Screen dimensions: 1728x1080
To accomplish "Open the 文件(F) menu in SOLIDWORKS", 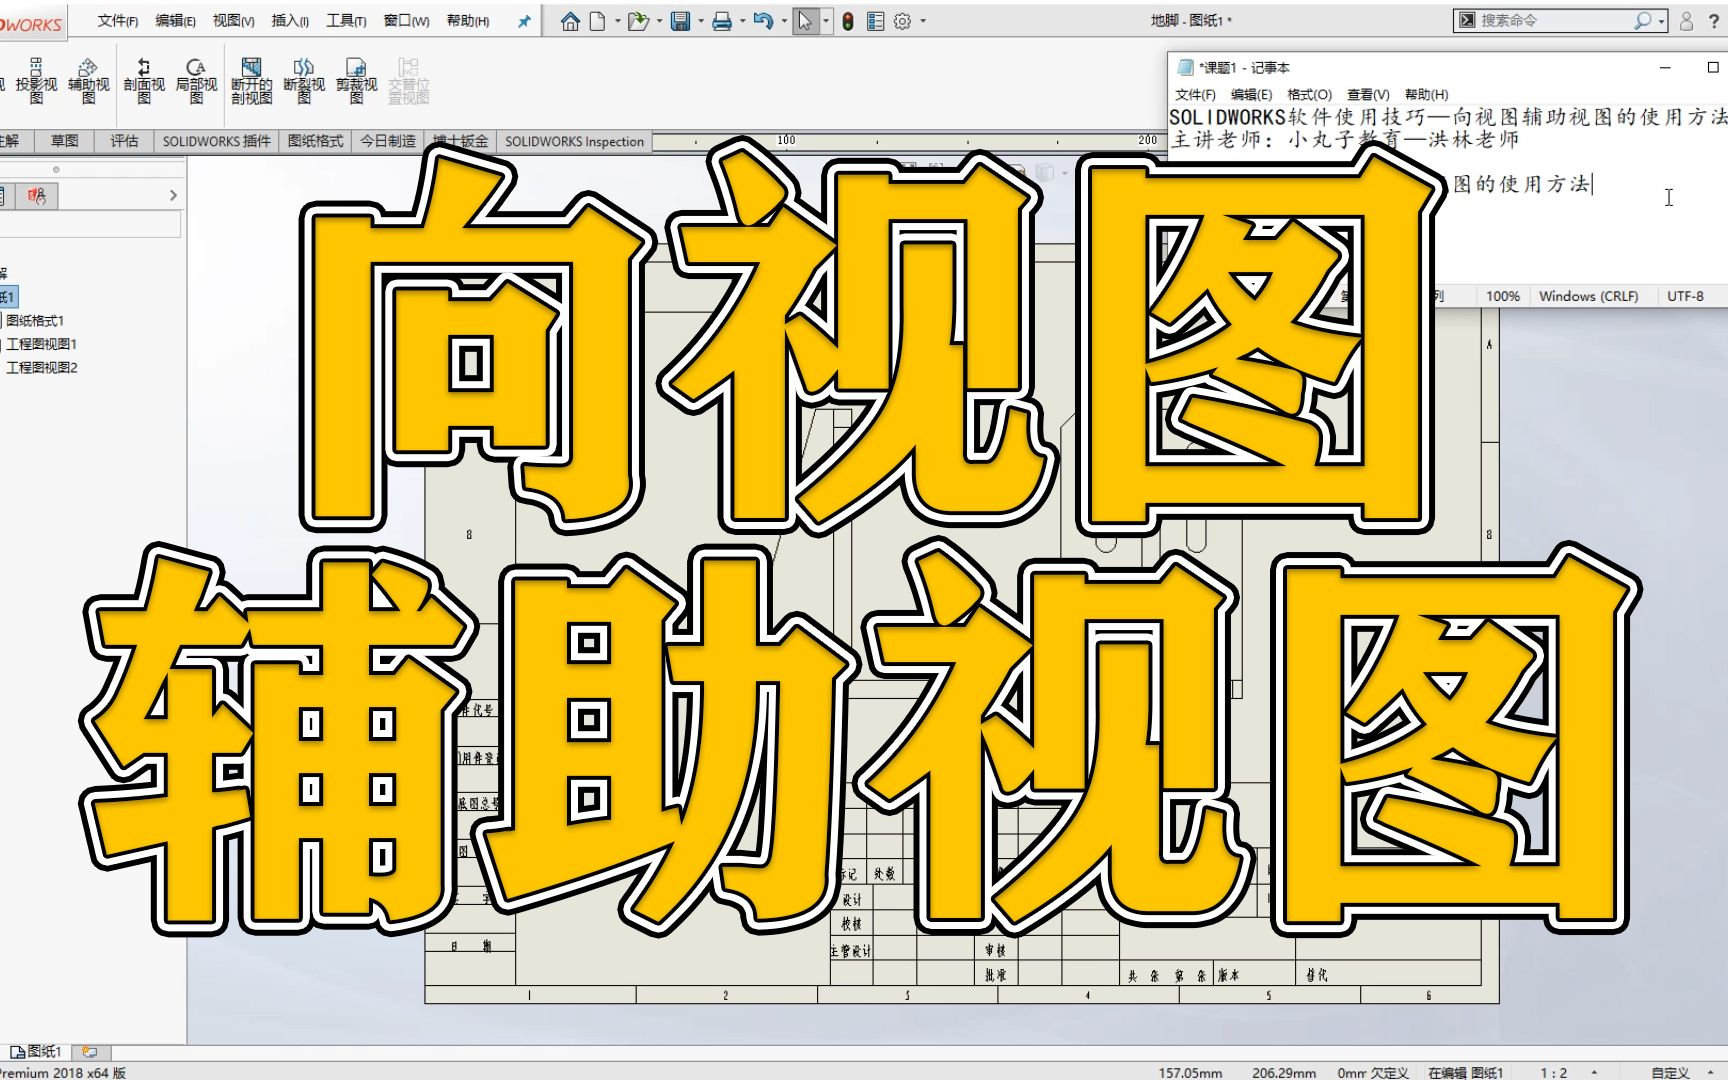I will (117, 21).
